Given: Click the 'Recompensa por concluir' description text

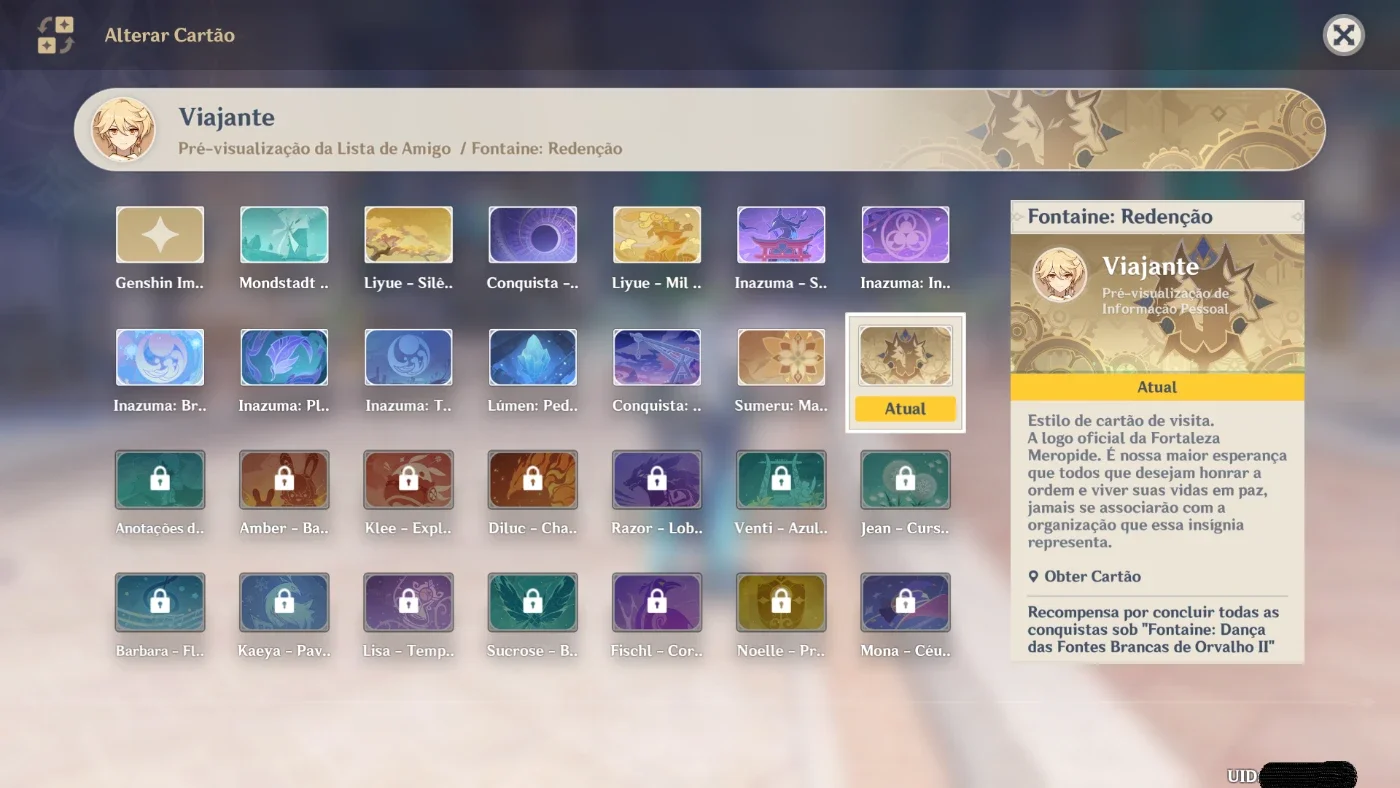Looking at the screenshot, I should point(1153,630).
